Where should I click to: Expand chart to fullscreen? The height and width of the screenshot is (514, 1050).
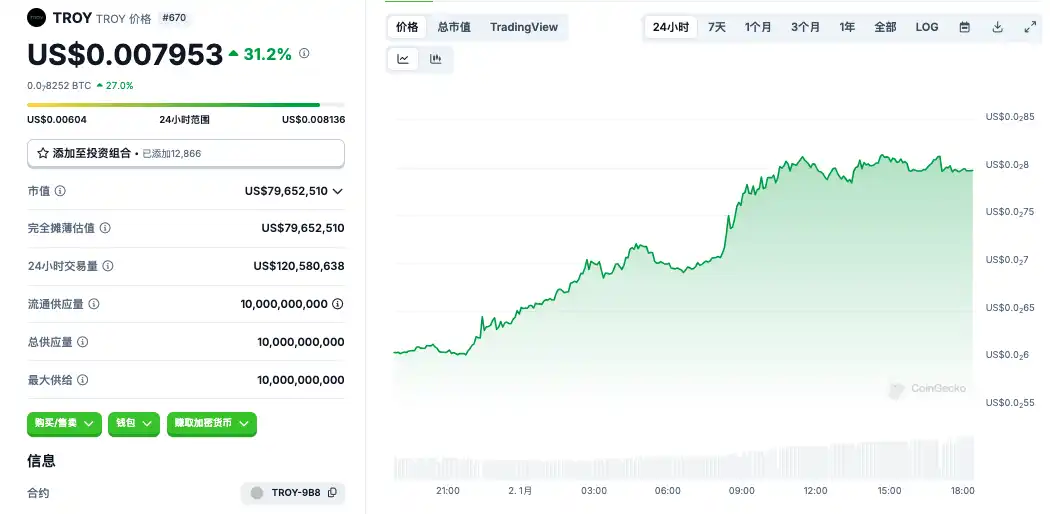1030,27
